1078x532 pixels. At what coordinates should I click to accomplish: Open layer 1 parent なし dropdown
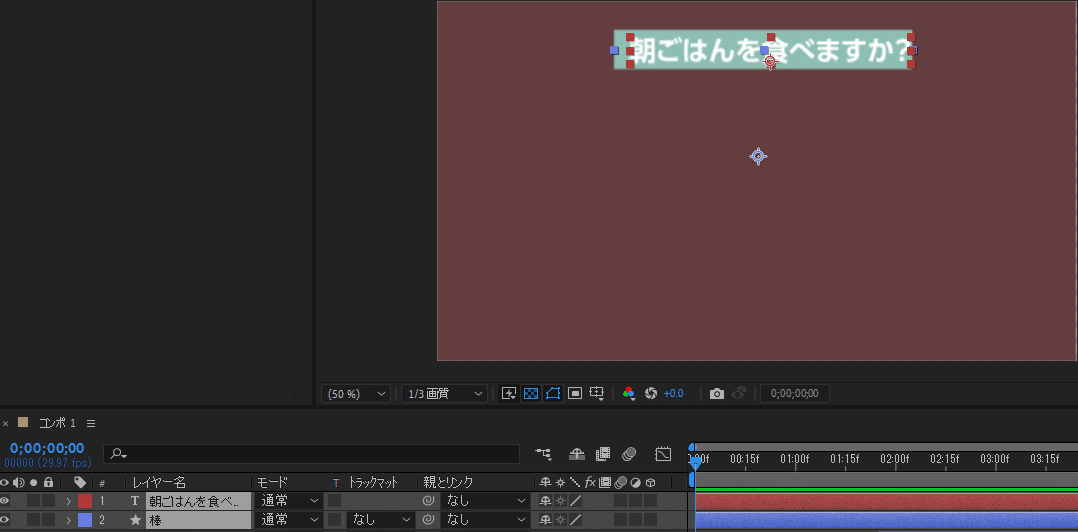tap(484, 501)
